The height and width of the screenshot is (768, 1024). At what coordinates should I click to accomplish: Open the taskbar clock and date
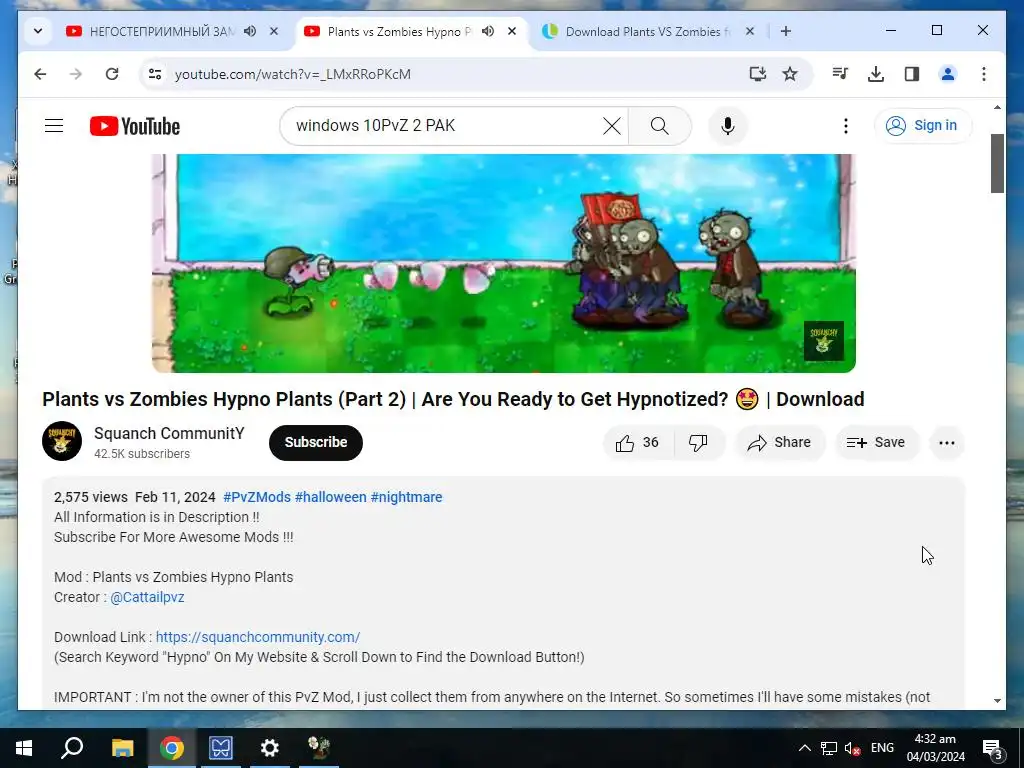click(935, 748)
